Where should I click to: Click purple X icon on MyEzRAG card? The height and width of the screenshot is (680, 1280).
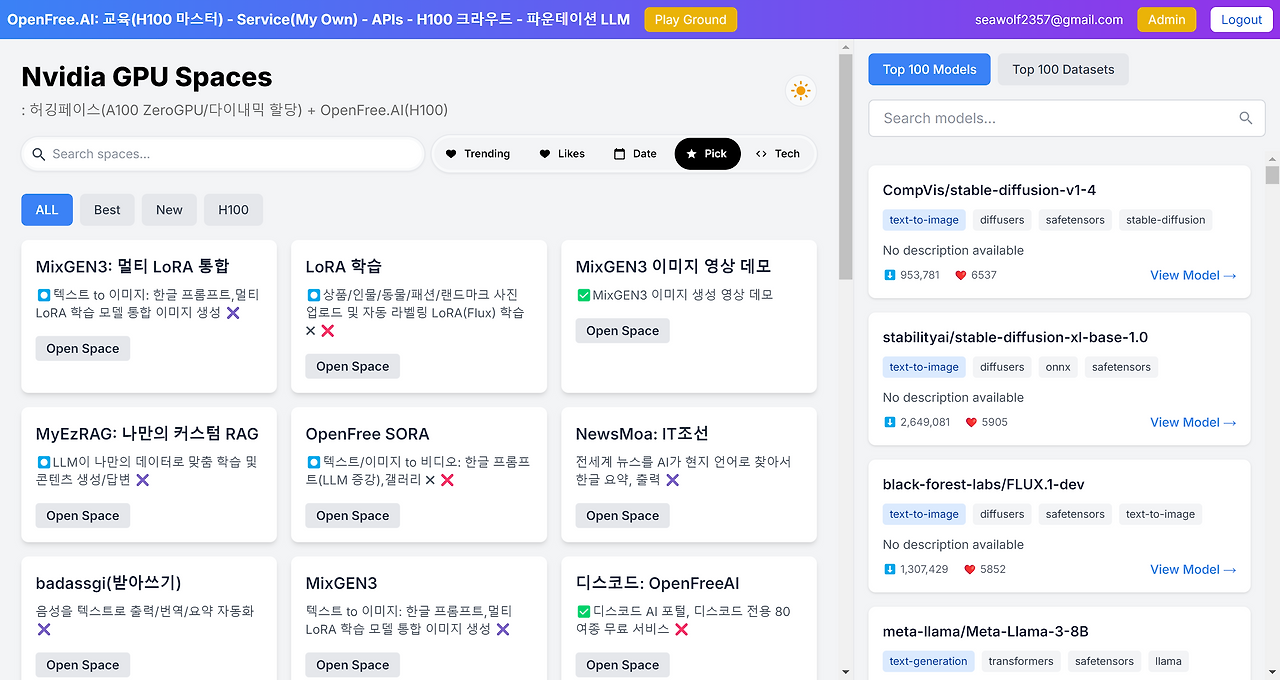(142, 480)
